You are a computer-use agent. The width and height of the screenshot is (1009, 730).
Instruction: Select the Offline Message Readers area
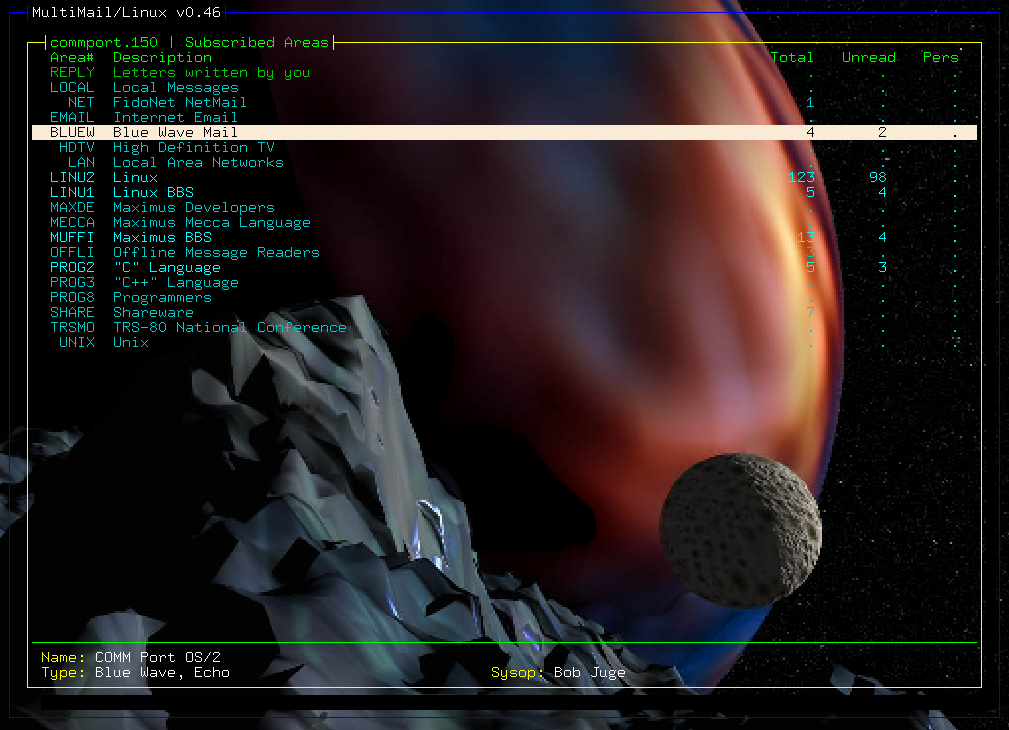pos(215,252)
